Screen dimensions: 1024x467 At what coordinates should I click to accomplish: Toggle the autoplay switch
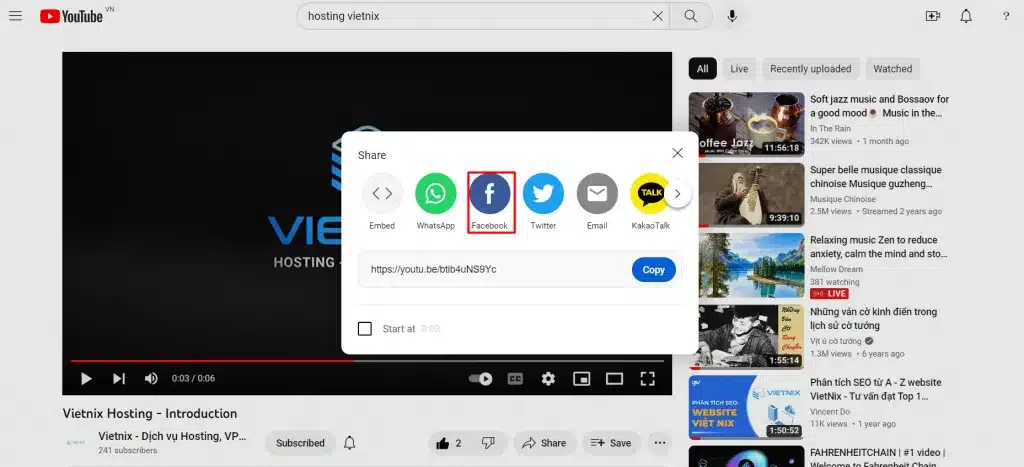coord(481,378)
